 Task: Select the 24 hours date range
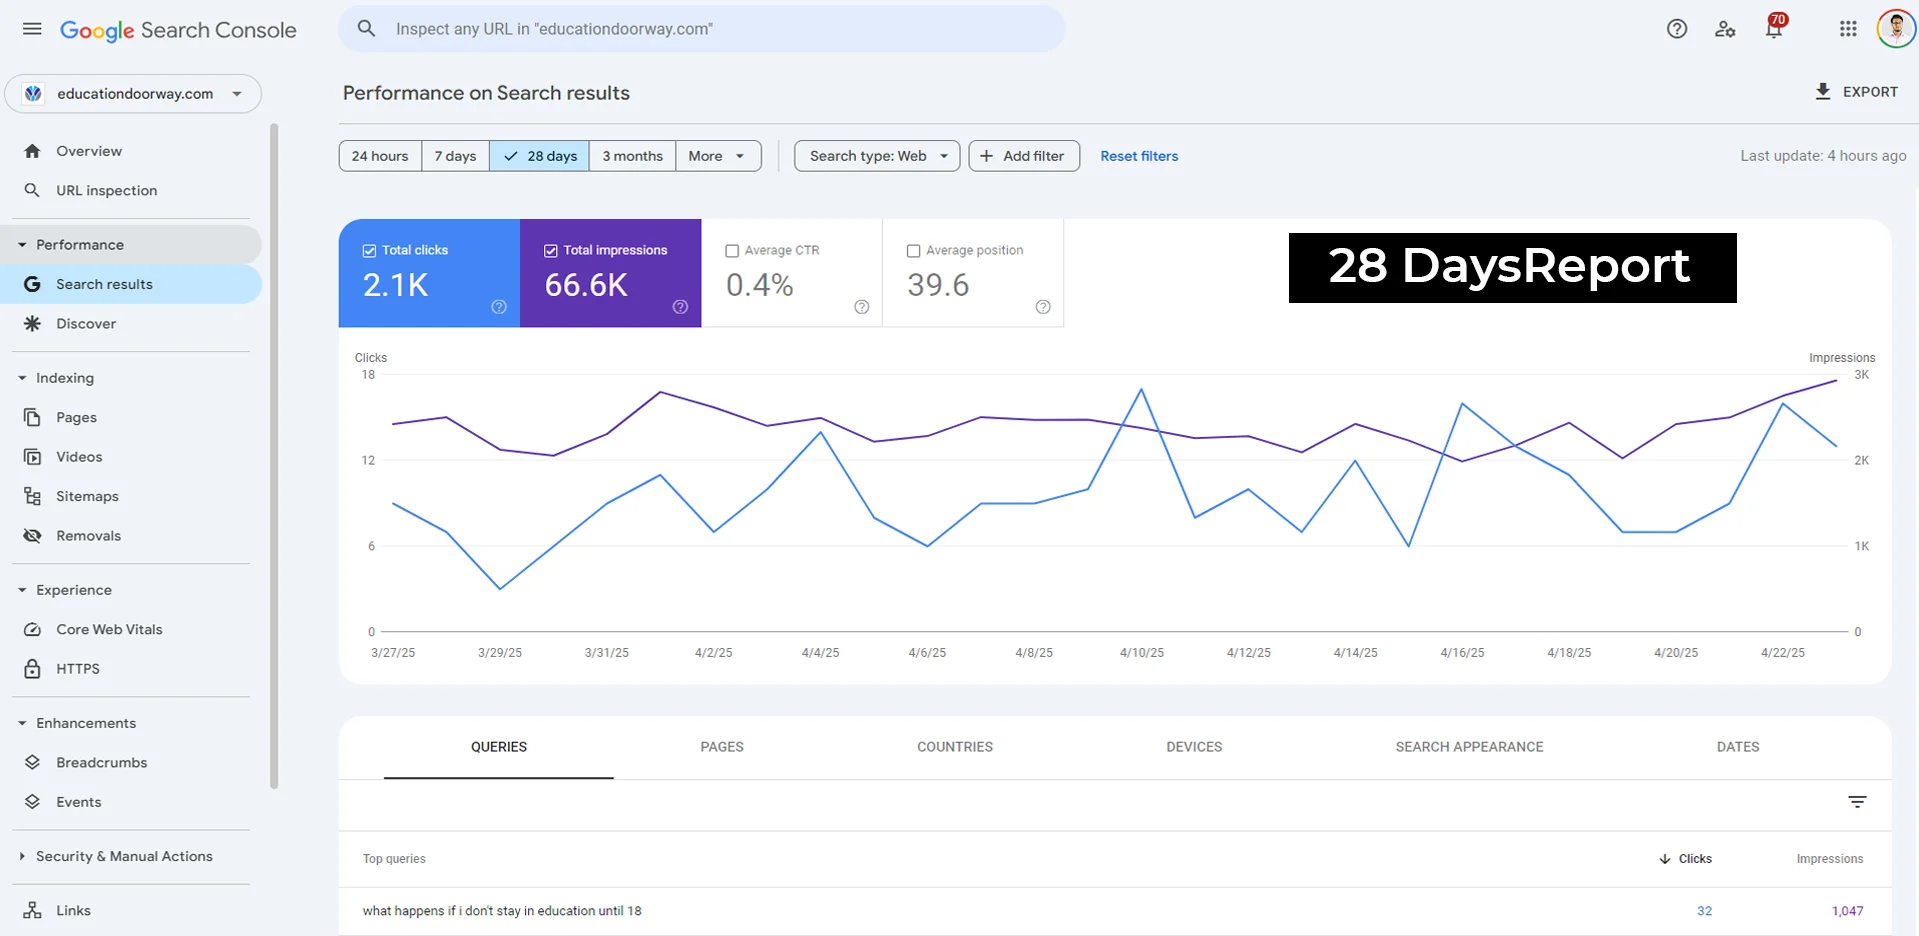(x=380, y=156)
